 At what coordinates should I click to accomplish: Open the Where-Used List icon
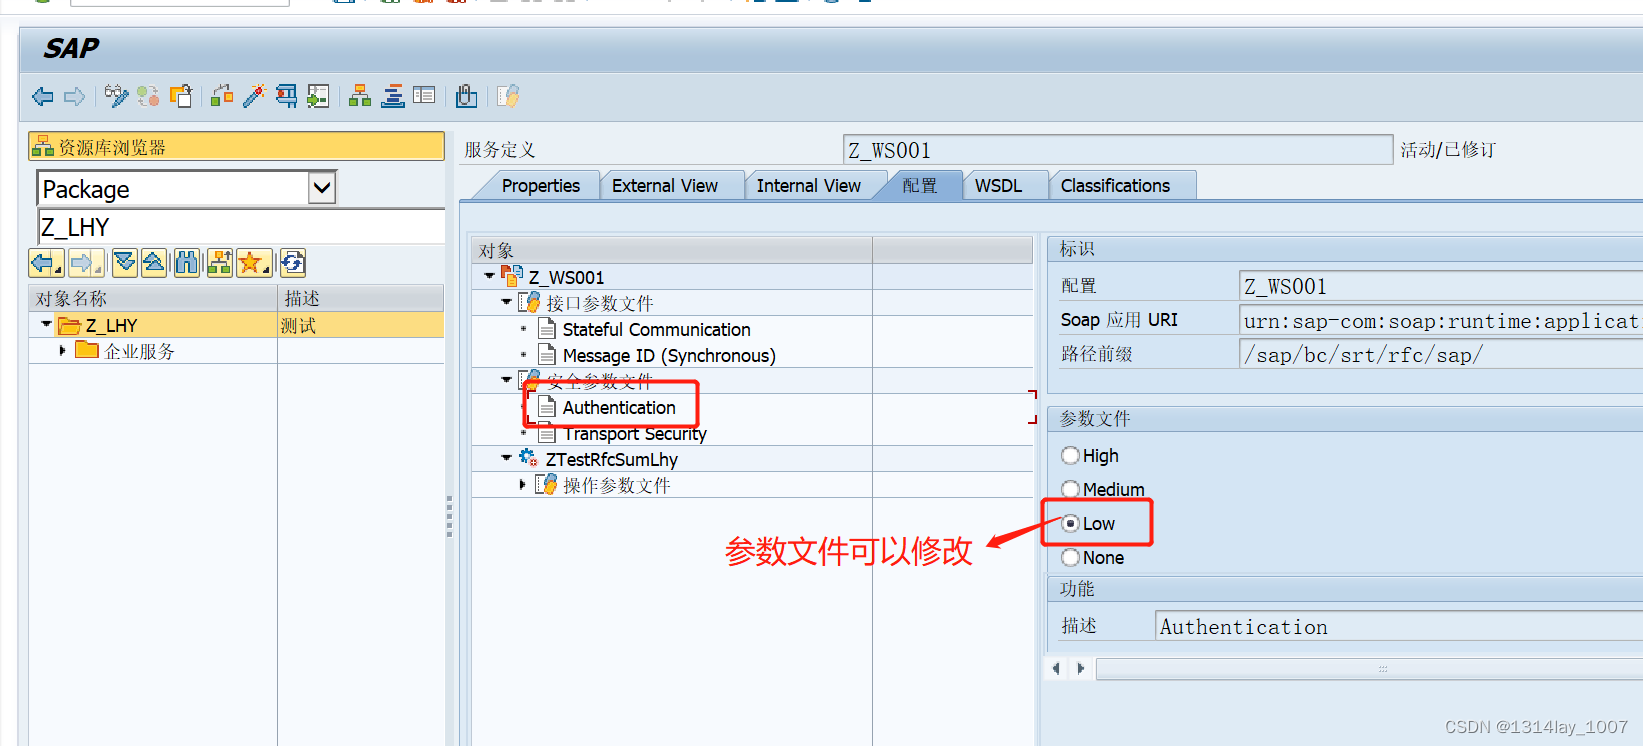(x=286, y=96)
